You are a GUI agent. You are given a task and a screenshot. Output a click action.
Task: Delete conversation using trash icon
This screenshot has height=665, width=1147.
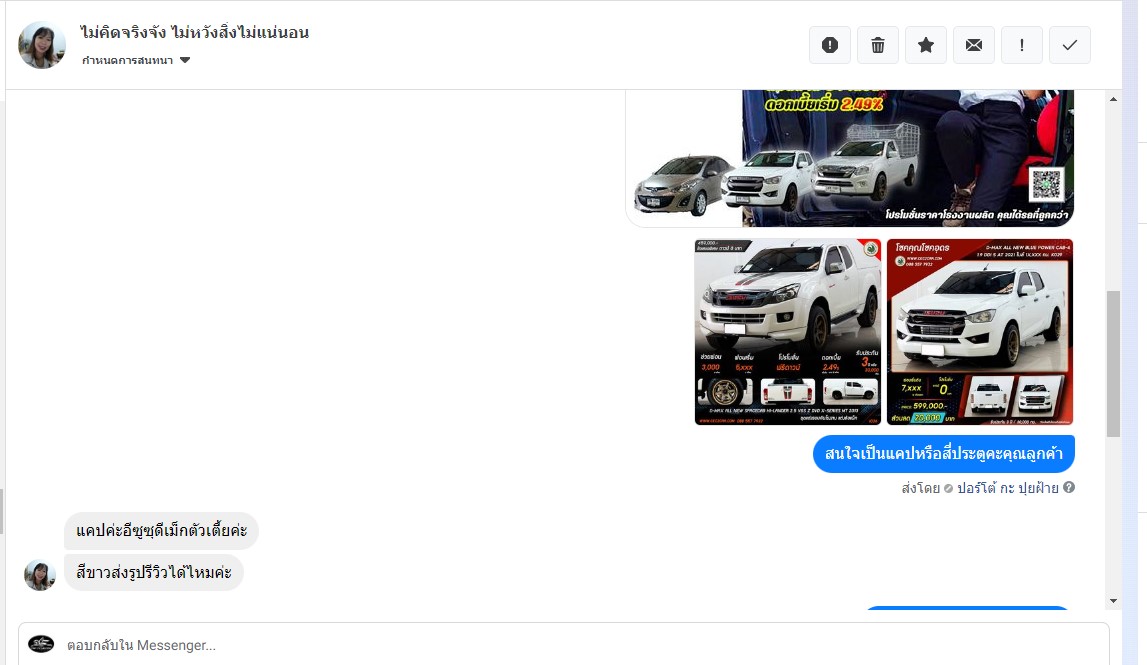click(878, 45)
